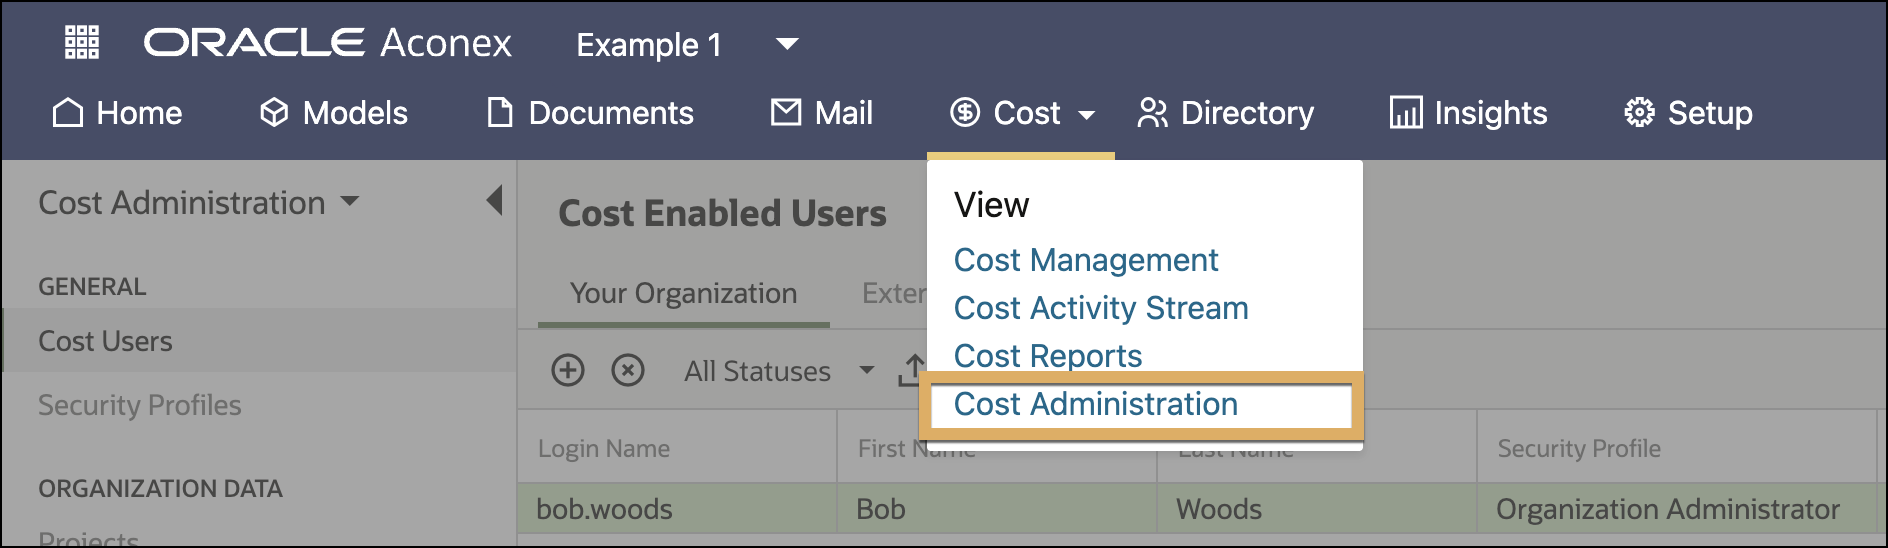Open the Example 1 project dropdown

(x=687, y=45)
